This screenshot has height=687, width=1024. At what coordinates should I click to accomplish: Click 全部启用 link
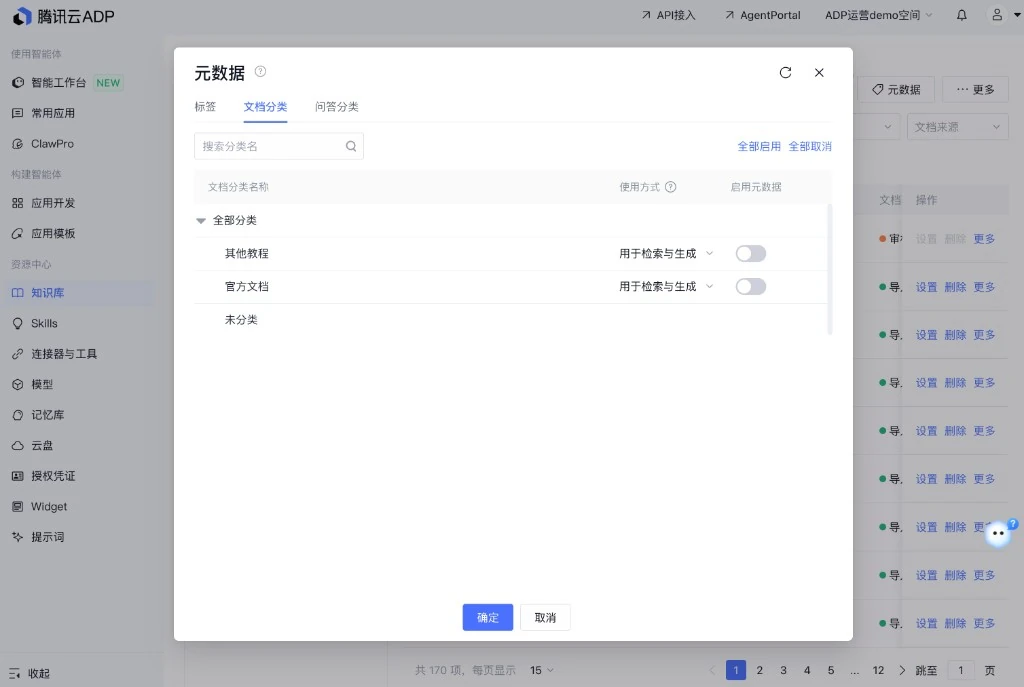tap(759, 146)
